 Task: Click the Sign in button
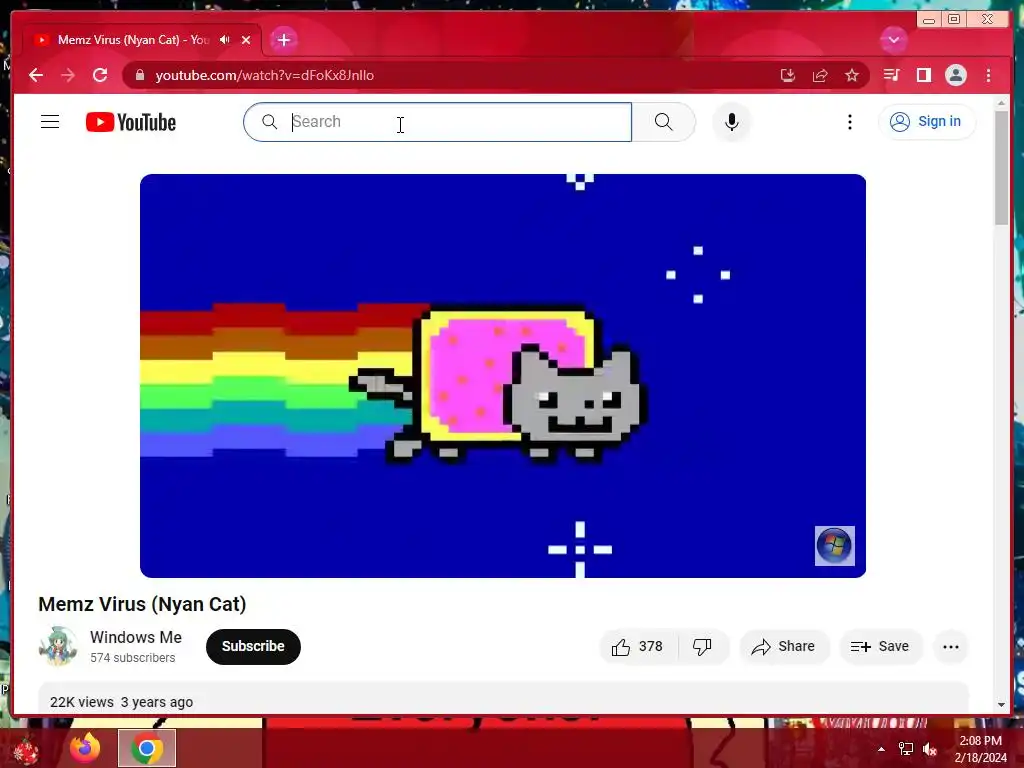pyautogui.click(x=927, y=121)
